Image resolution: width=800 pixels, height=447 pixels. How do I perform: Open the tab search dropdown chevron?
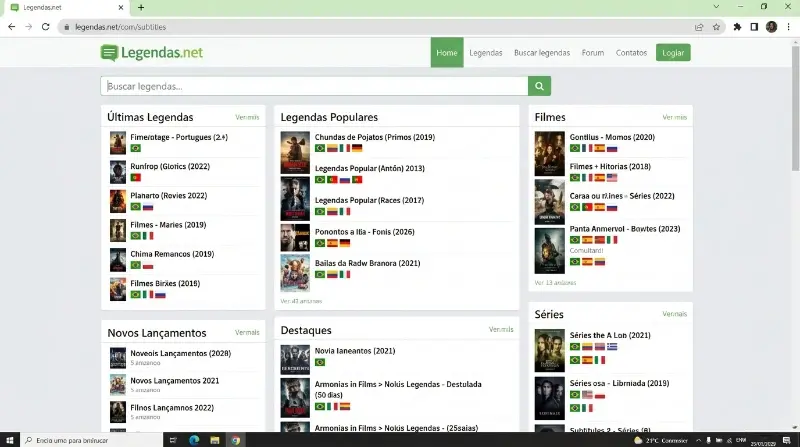pyautogui.click(x=716, y=7)
